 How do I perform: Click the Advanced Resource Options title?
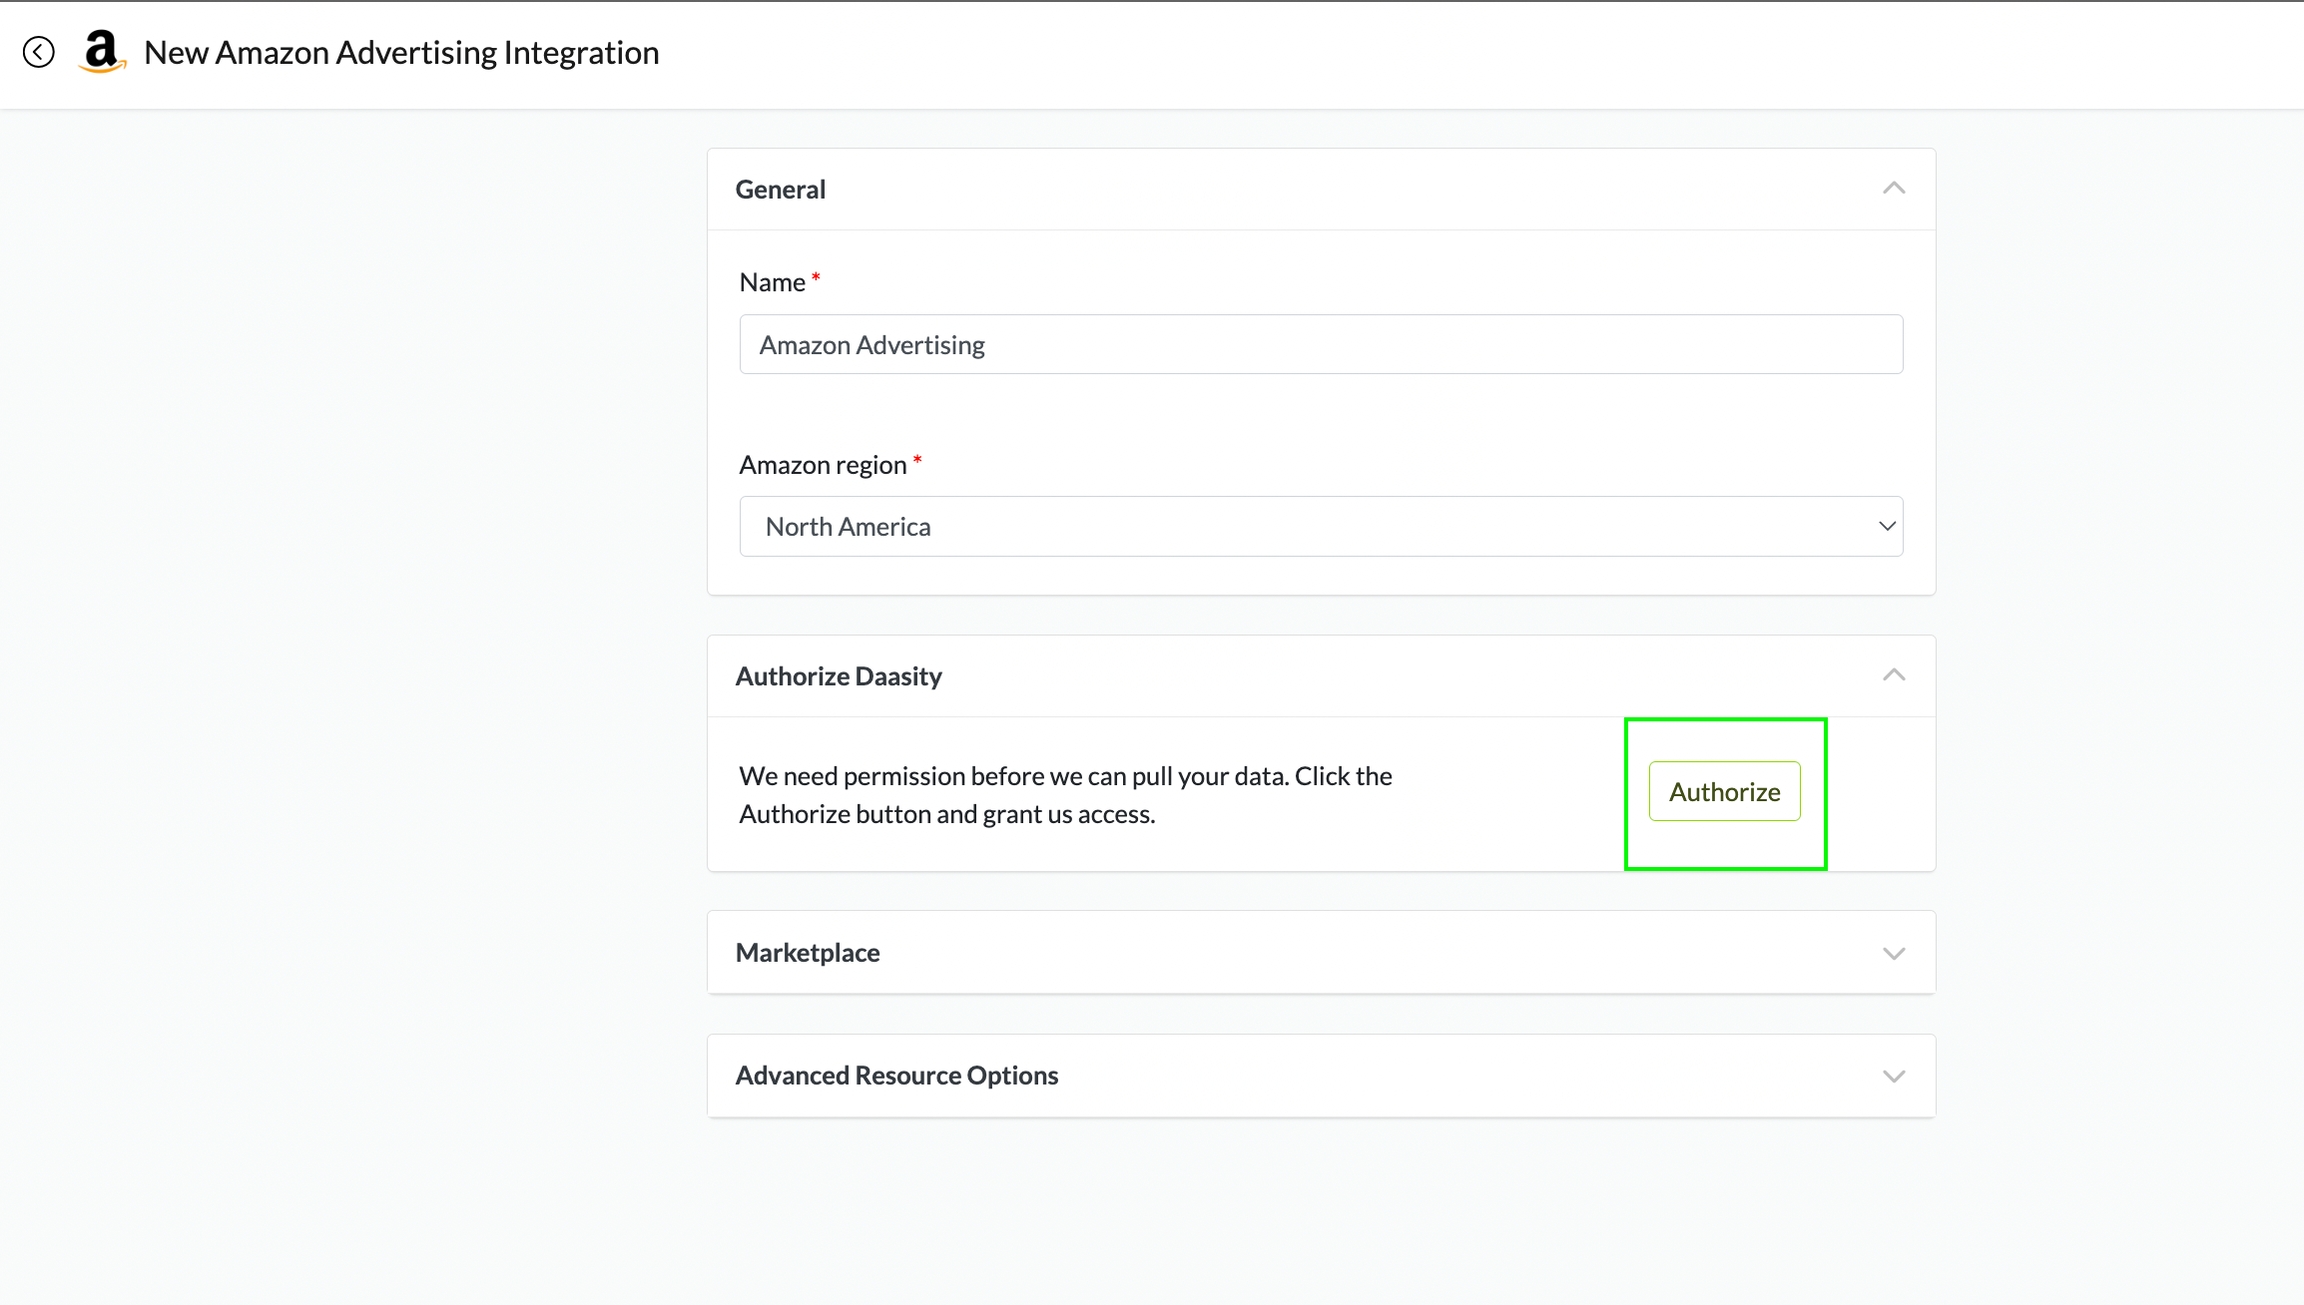[896, 1075]
